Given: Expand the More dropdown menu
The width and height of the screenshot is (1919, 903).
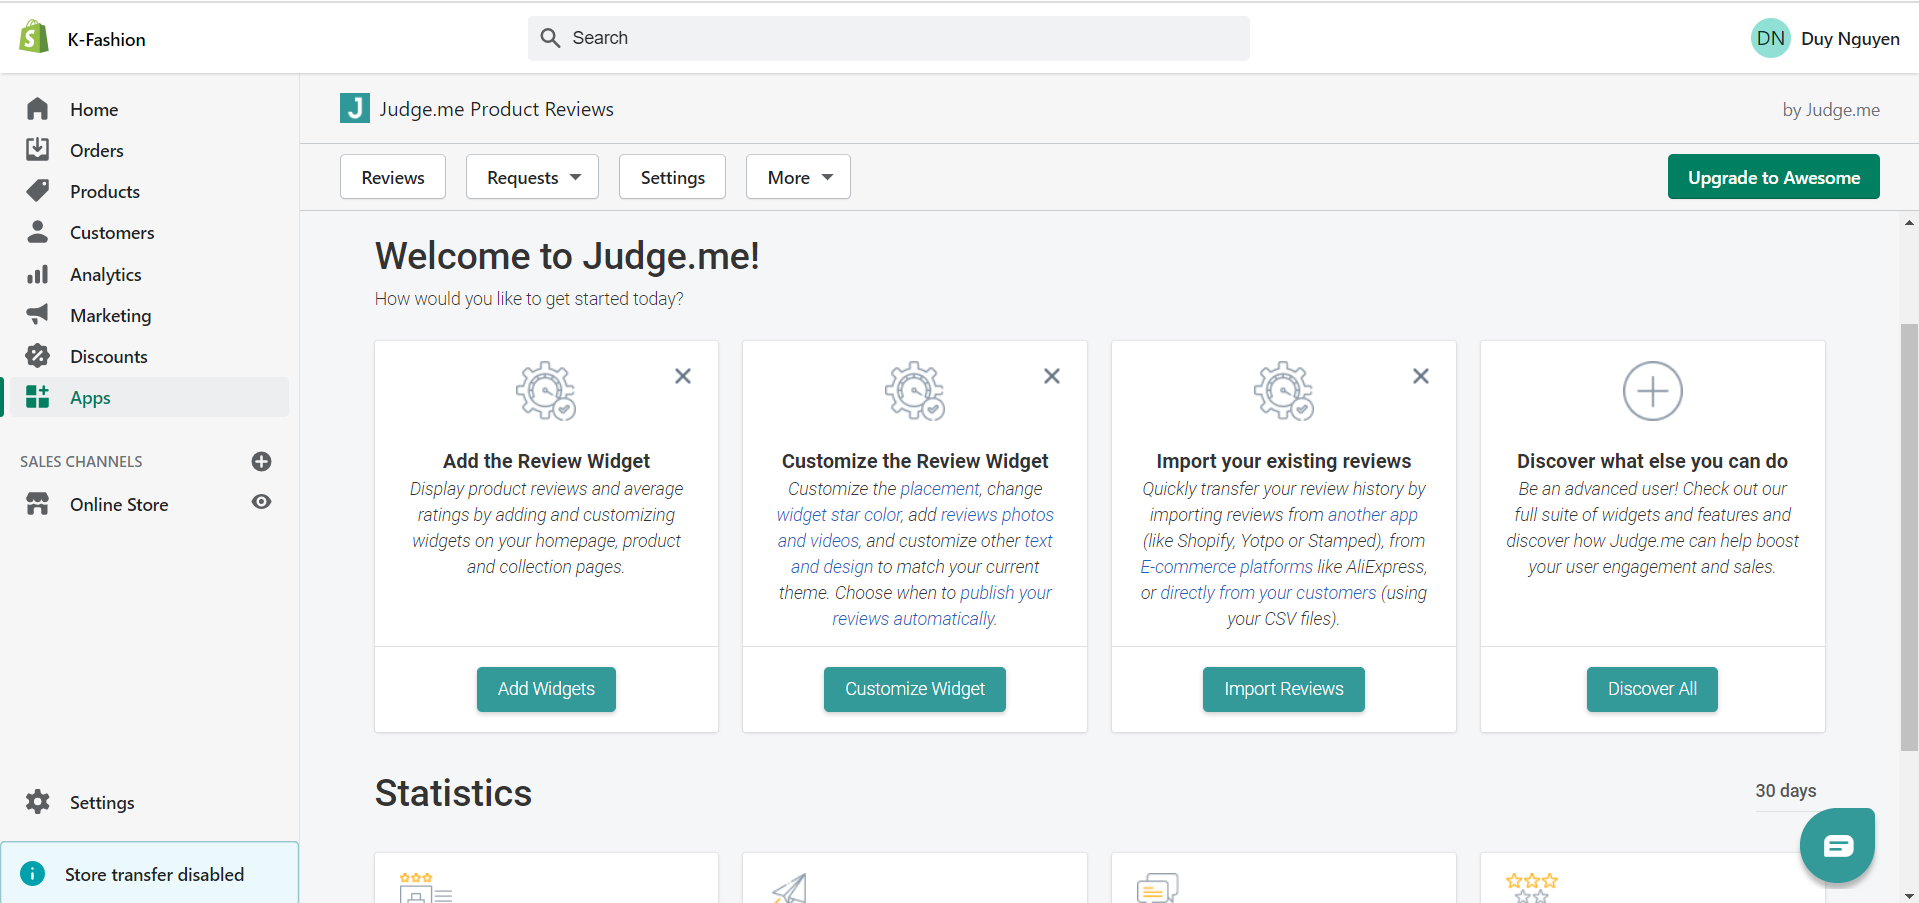Looking at the screenshot, I should pyautogui.click(x=798, y=177).
